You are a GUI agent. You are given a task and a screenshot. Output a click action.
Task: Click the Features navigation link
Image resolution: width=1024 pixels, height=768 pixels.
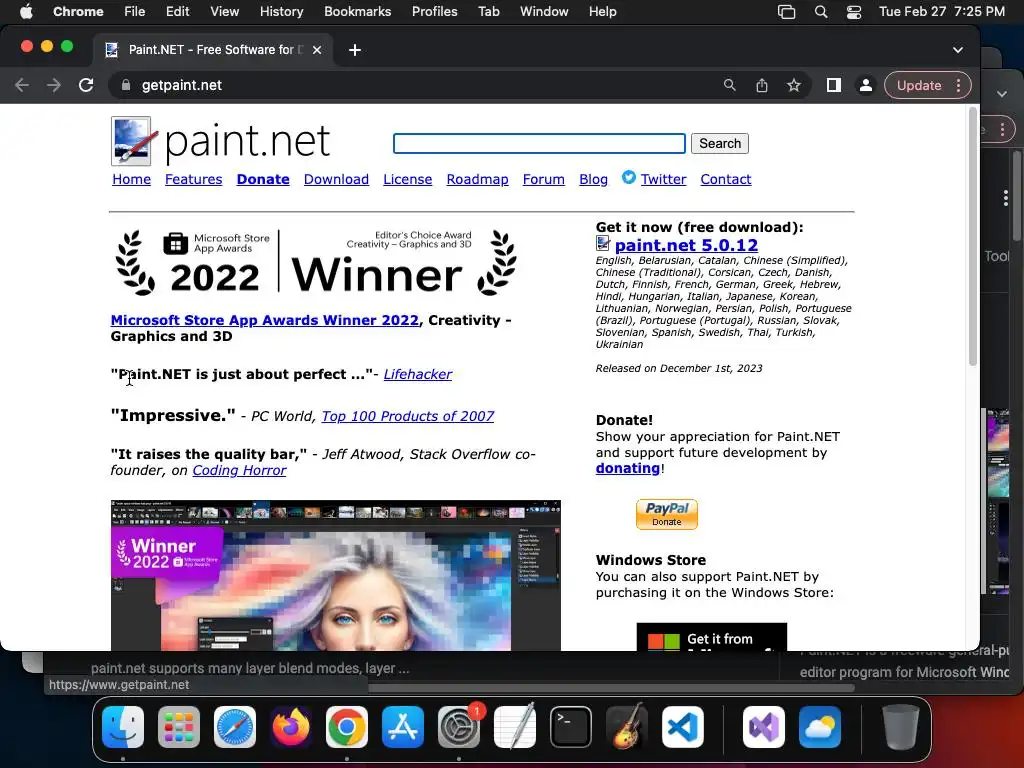click(x=193, y=179)
